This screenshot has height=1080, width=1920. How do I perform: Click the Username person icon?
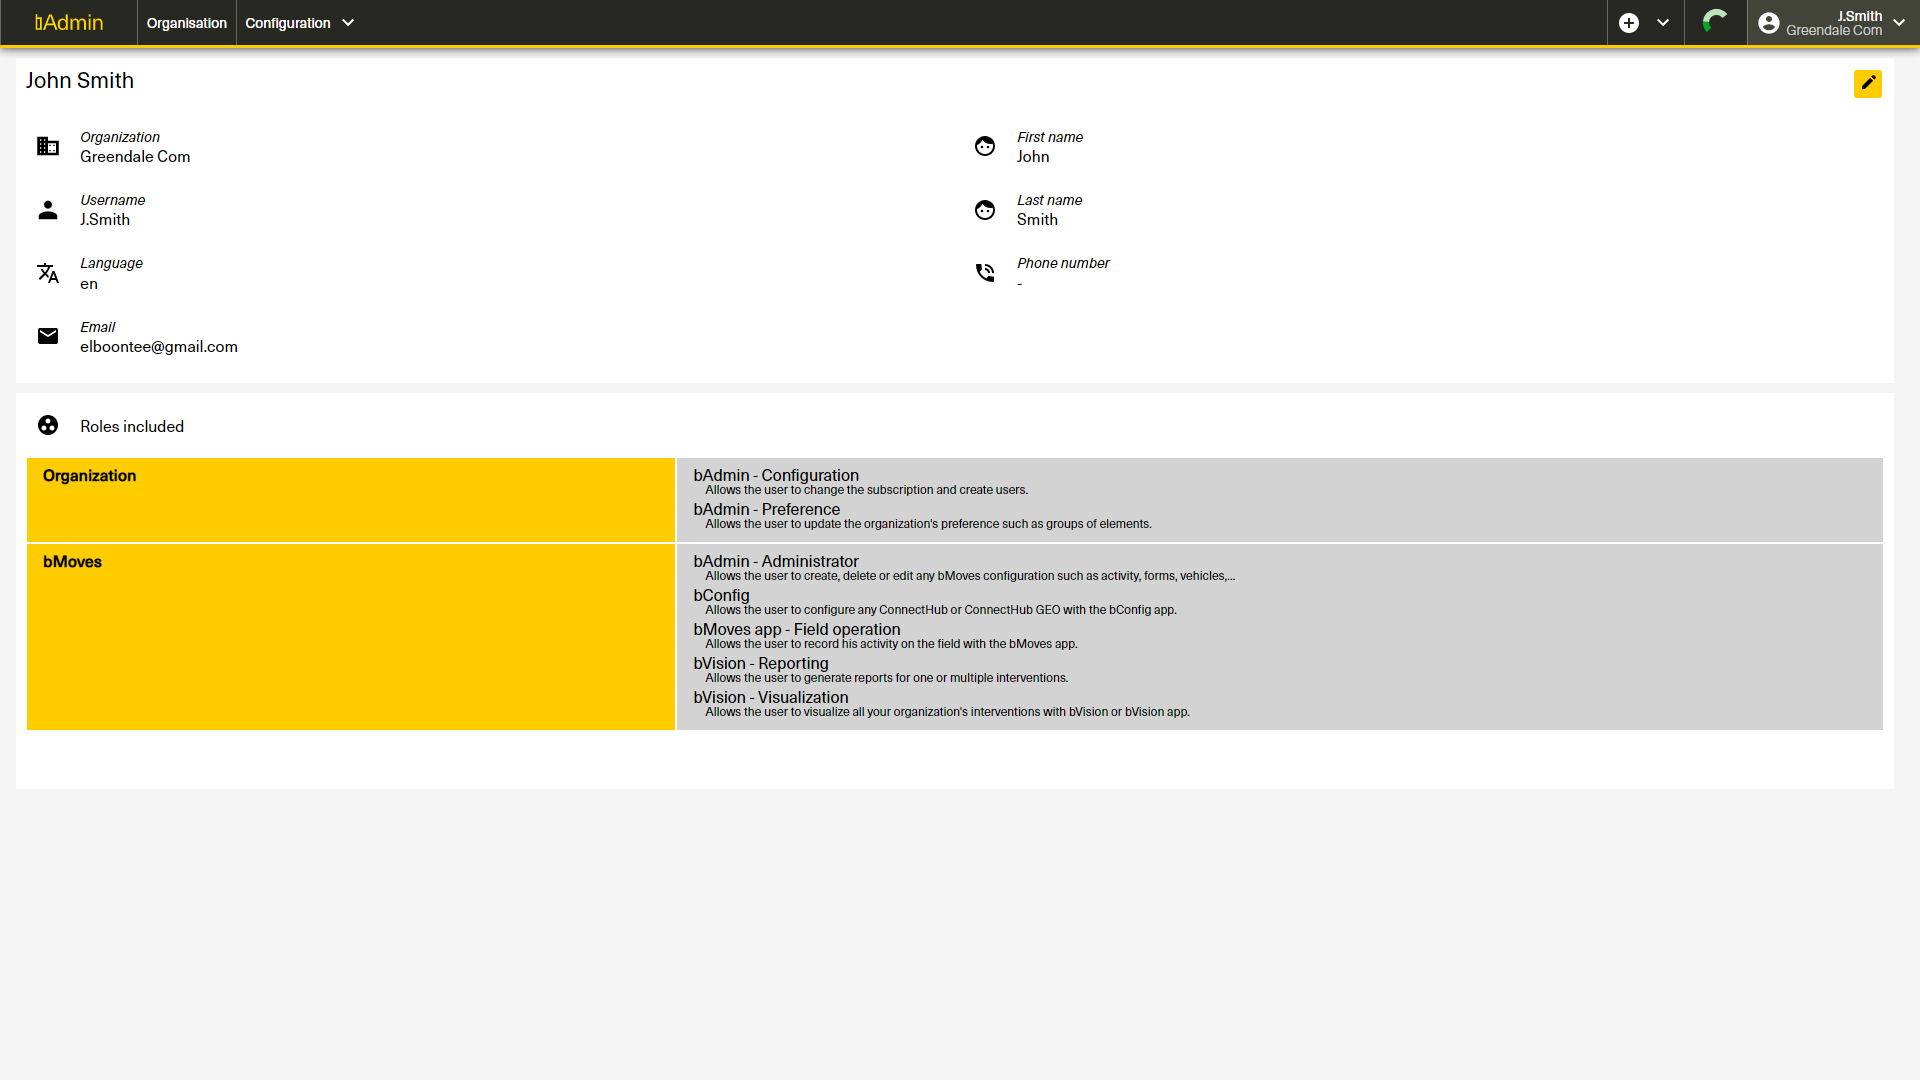point(48,210)
